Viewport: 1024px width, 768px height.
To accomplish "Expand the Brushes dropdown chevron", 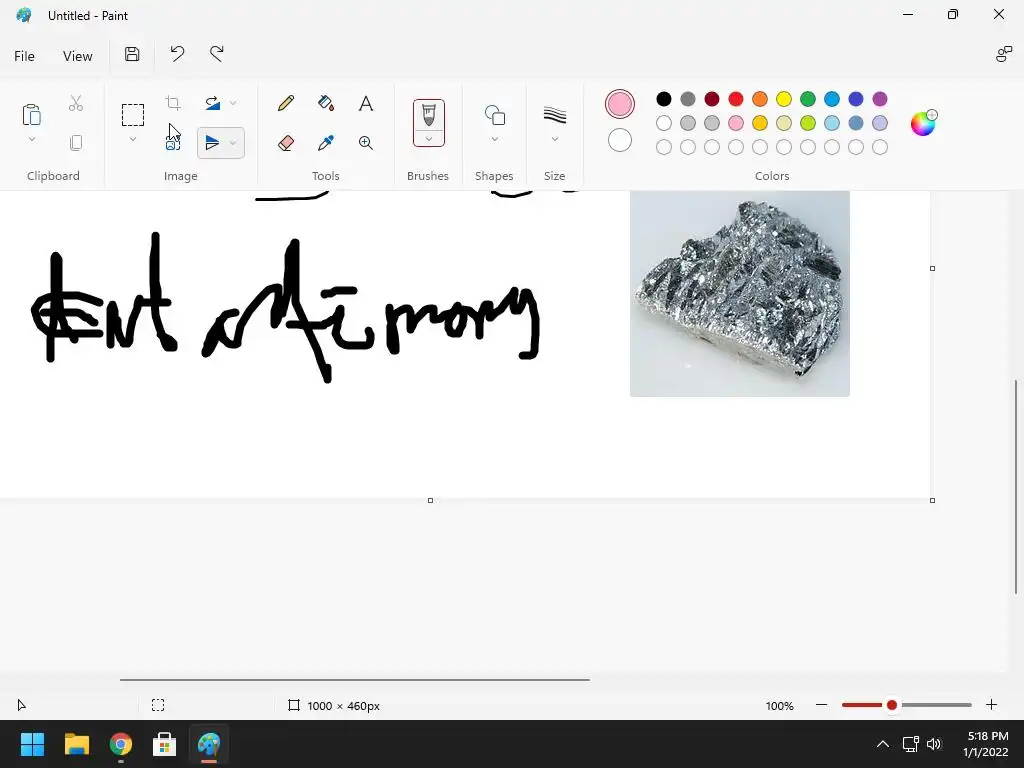I will [x=428, y=138].
